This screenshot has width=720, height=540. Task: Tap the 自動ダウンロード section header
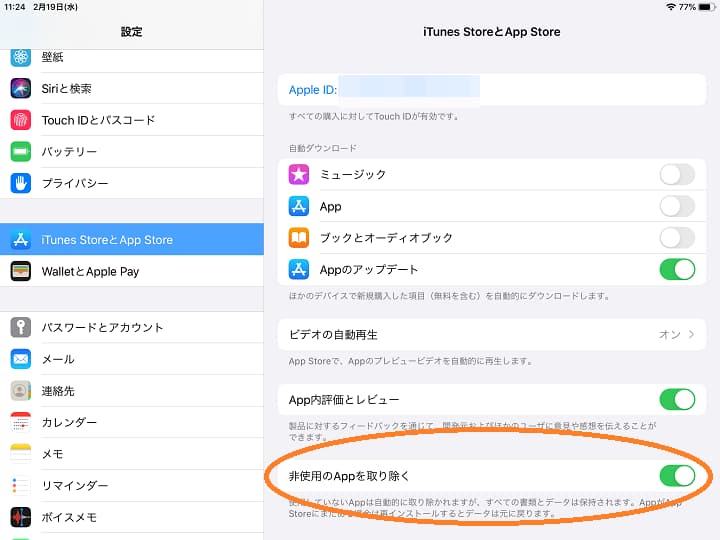323,148
